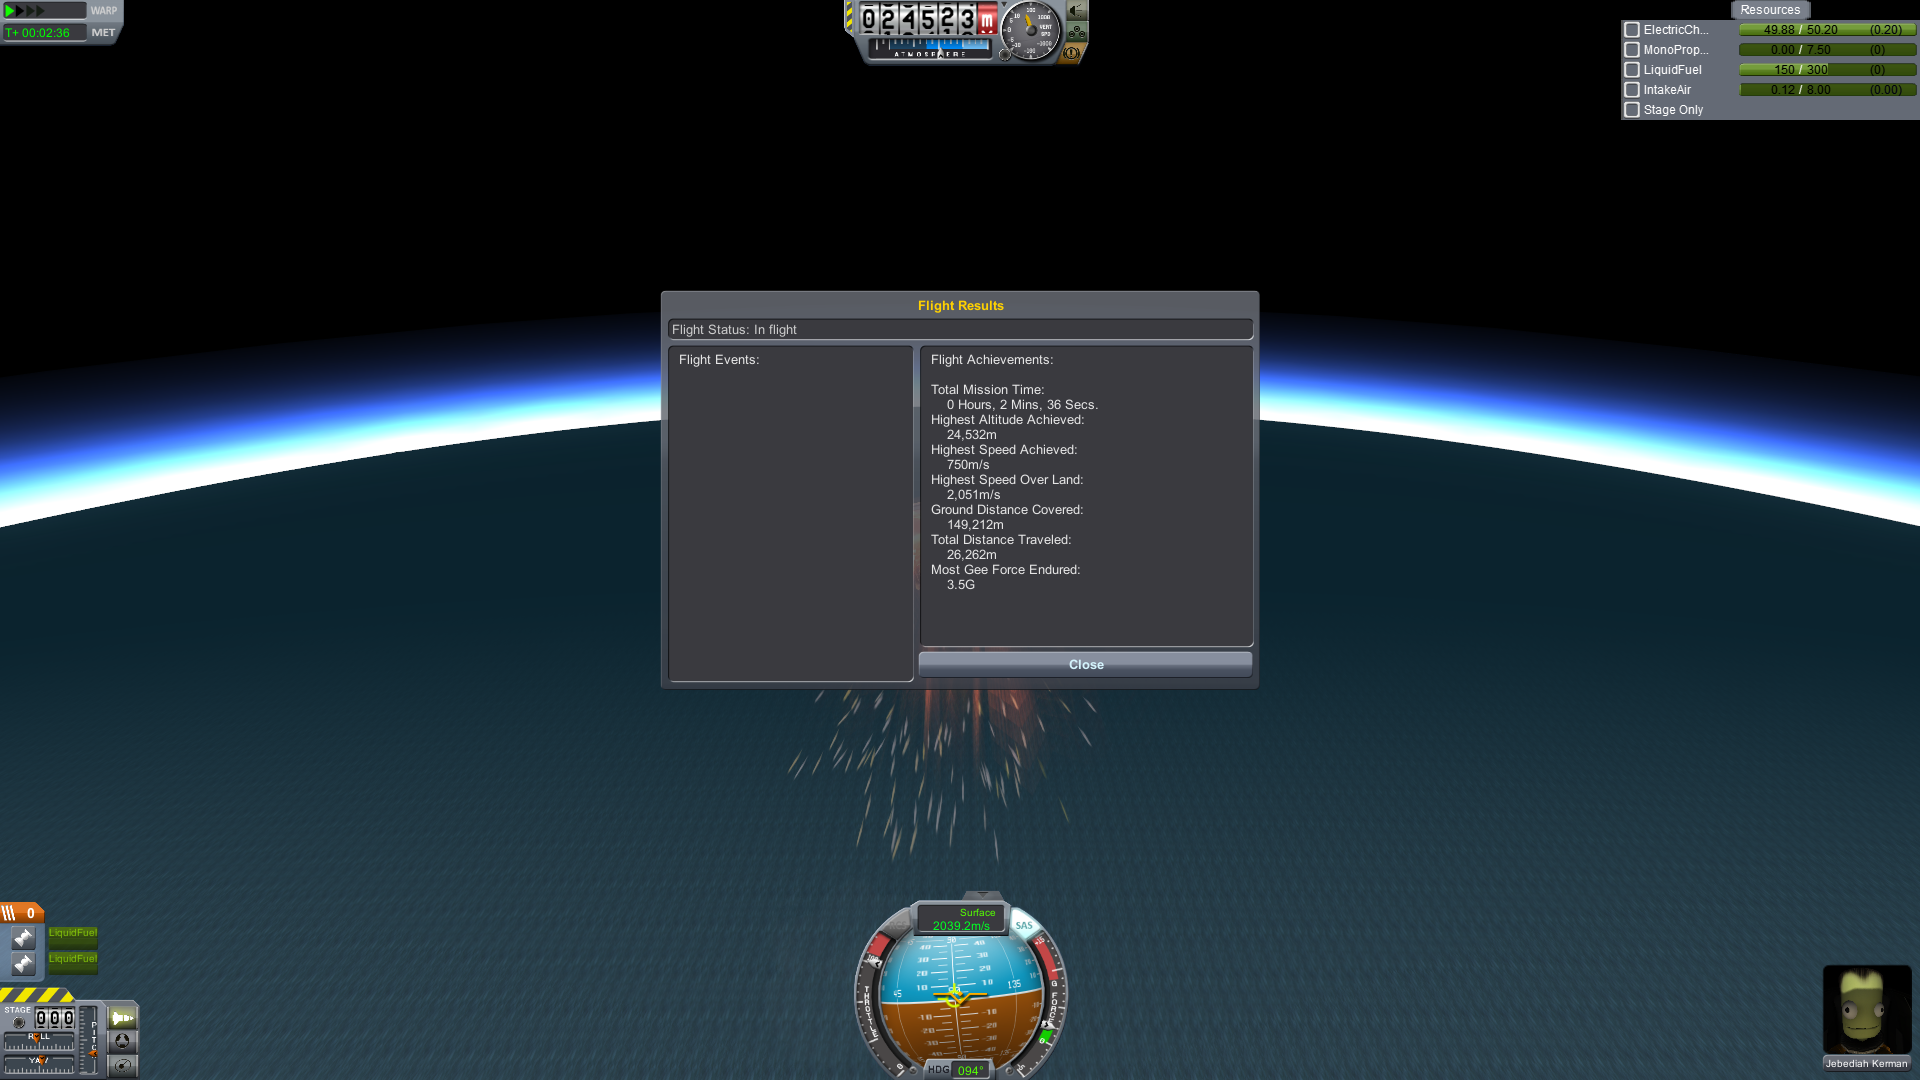Click the landing gear toggle icon
Screen dimensions: 1920x1080
pos(1077,32)
